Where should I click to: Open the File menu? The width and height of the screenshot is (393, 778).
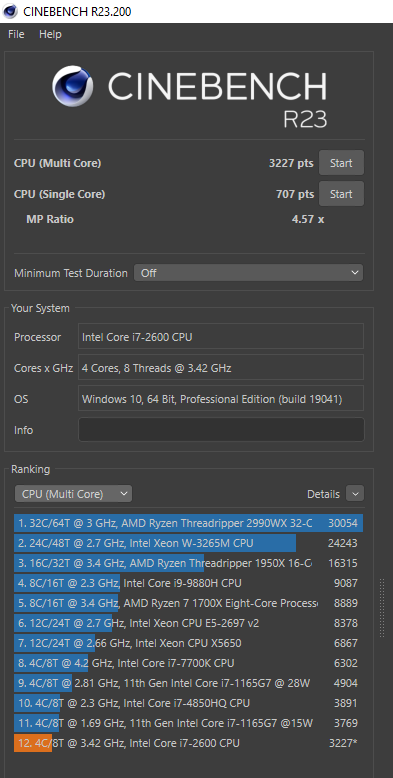pos(16,34)
